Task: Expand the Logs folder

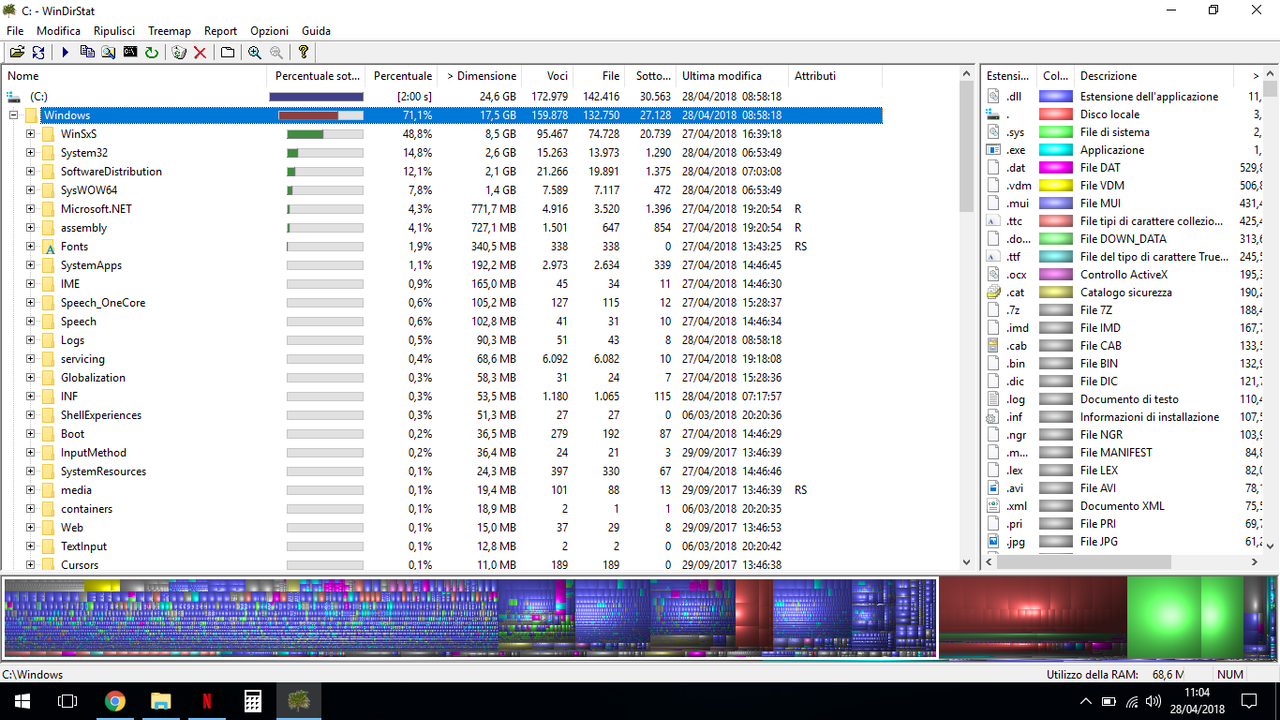Action: click(31, 340)
